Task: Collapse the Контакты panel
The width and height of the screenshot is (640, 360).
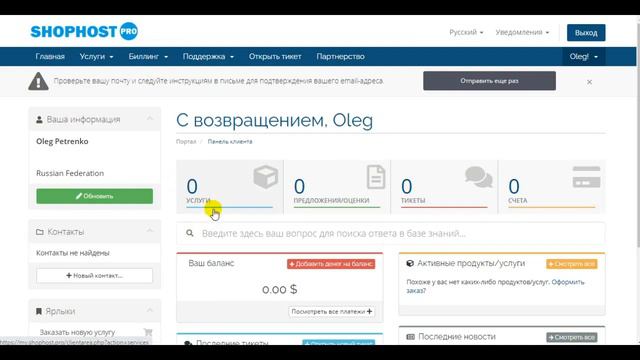Action: point(150,231)
